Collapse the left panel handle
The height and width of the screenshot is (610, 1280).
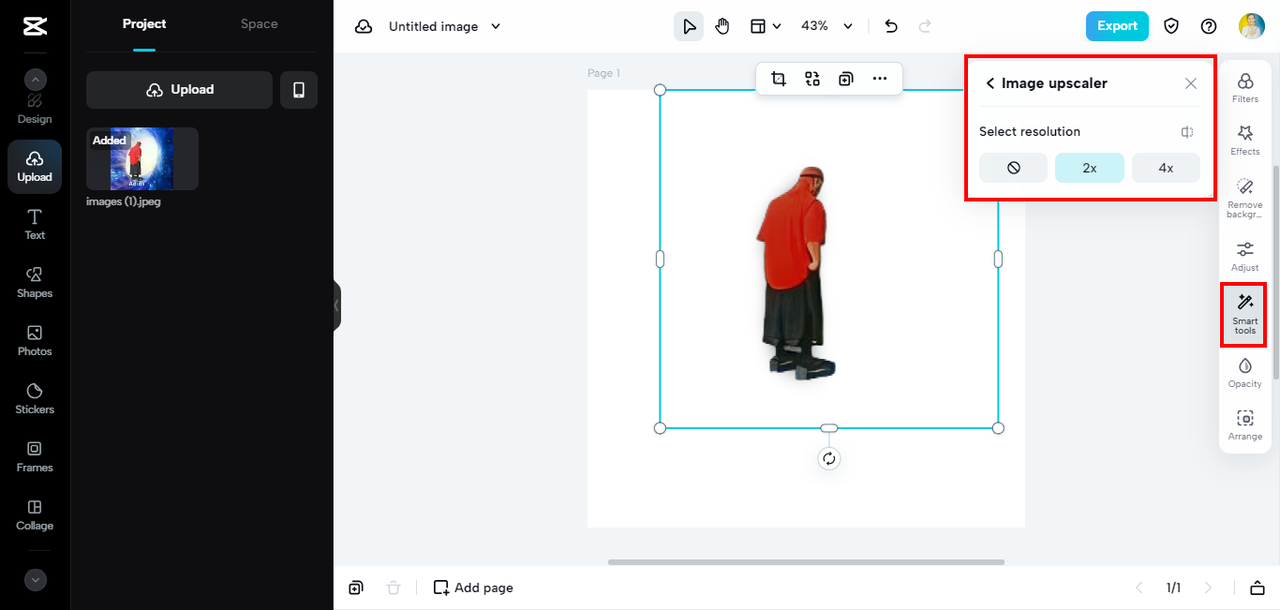pyautogui.click(x=337, y=305)
